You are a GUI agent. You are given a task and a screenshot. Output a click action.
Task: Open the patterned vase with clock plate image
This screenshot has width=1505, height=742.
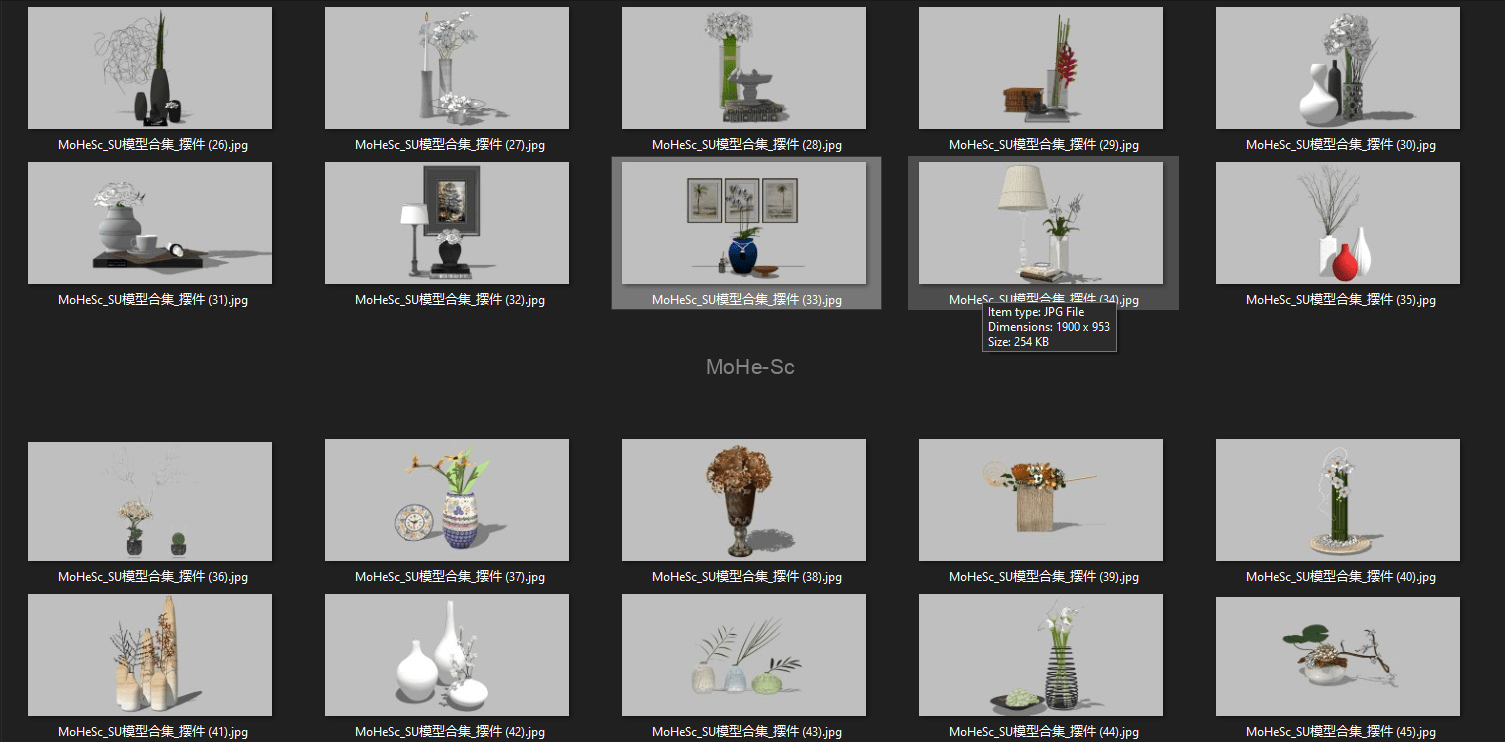(x=447, y=501)
